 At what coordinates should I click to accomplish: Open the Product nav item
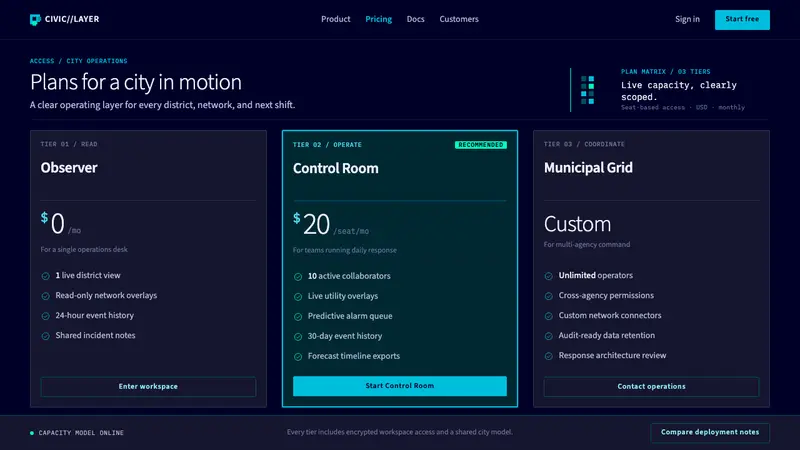pyautogui.click(x=335, y=19)
